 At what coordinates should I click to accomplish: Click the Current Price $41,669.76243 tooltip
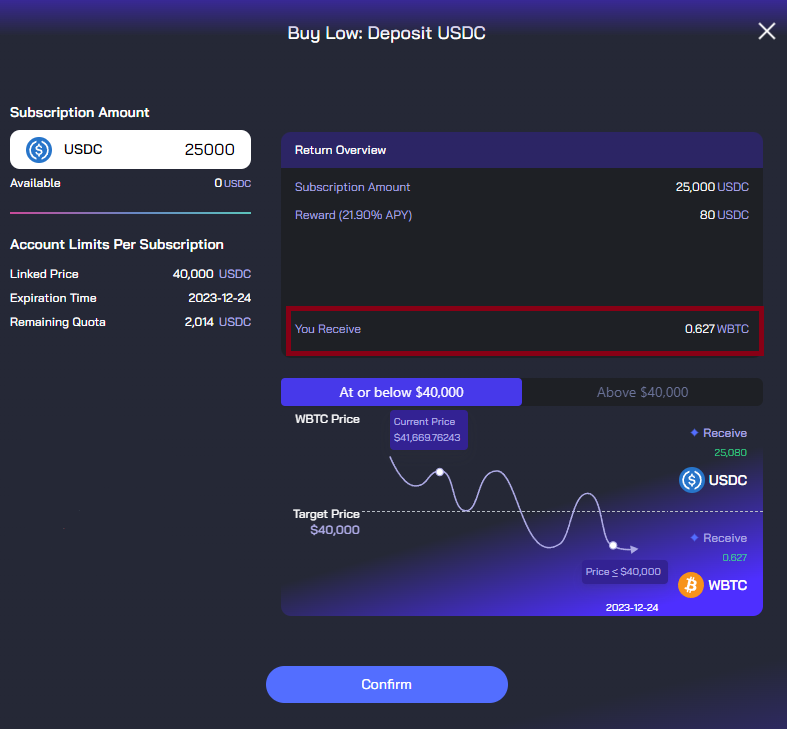(x=428, y=430)
